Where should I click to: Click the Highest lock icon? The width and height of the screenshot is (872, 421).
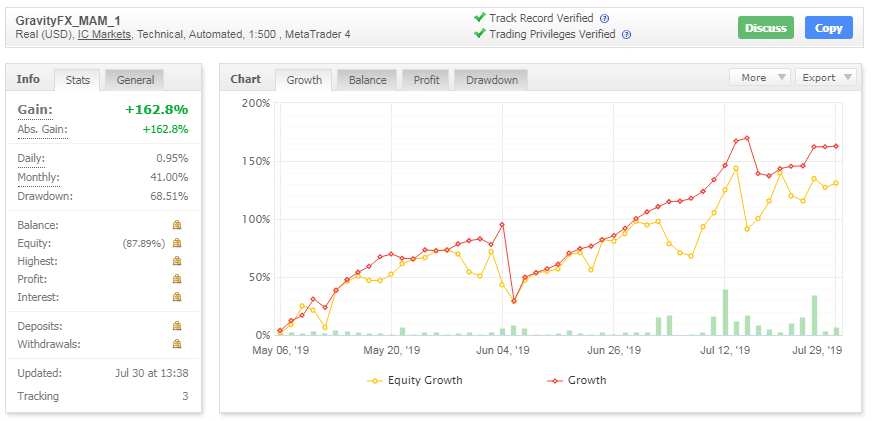point(176,261)
